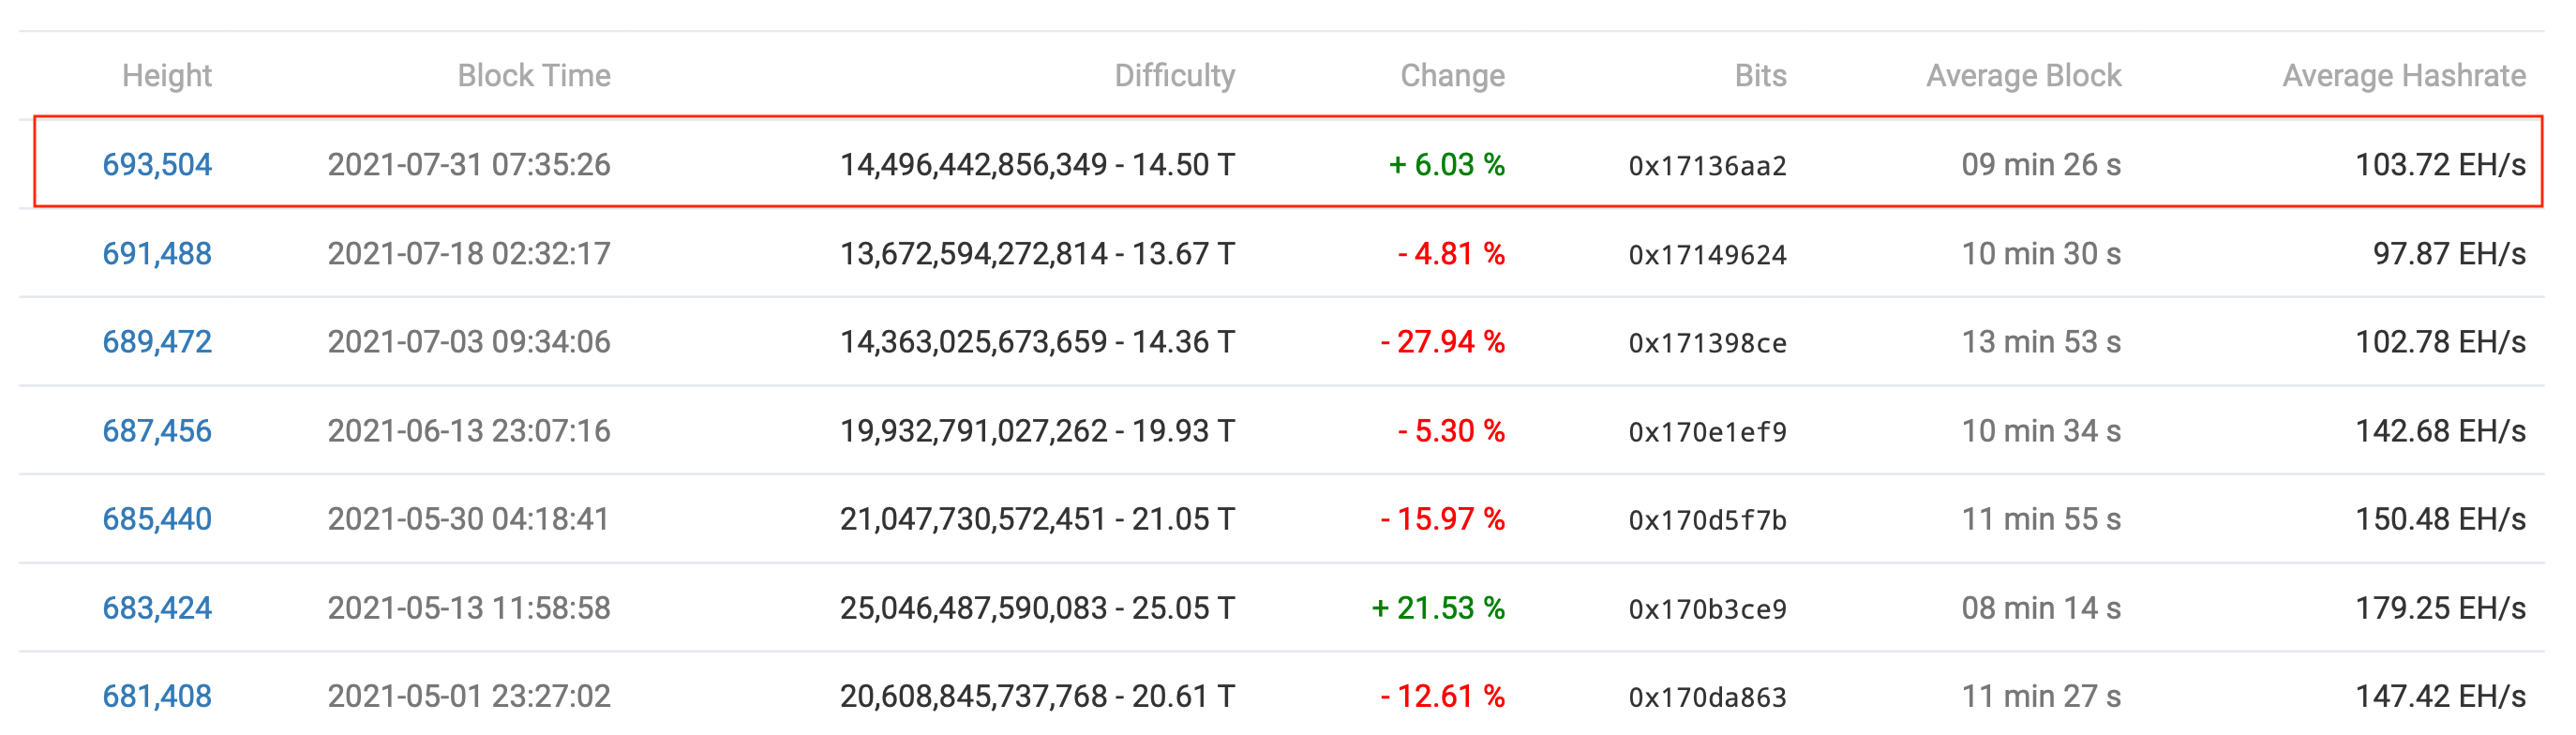
Task: Click the Height column header
Action: (167, 75)
